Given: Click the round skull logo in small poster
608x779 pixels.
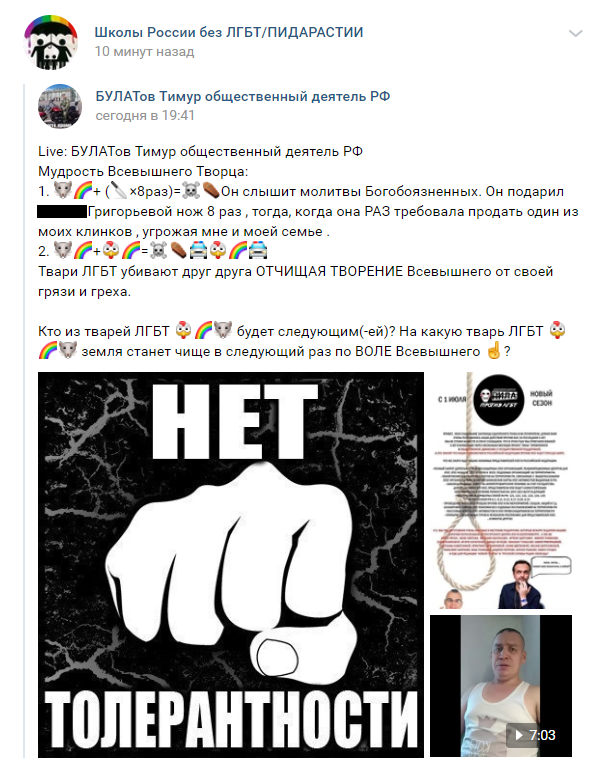Looking at the screenshot, I should click(x=499, y=400).
